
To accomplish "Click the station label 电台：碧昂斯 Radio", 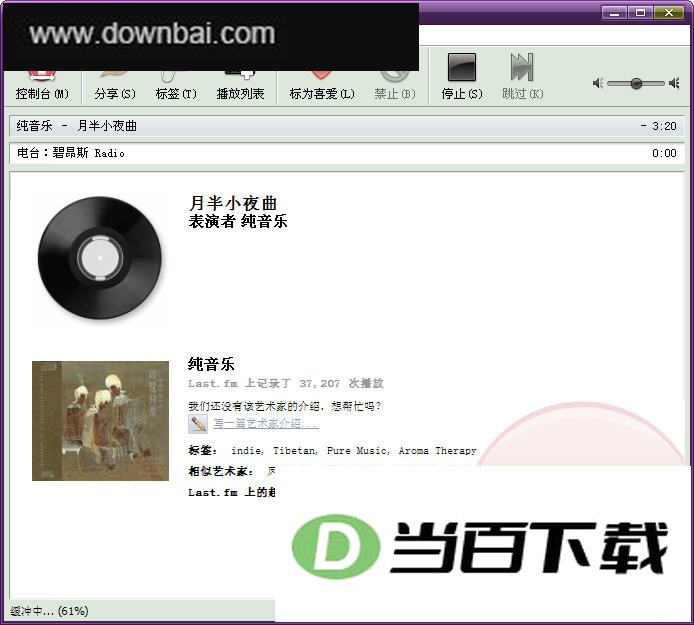I will [71, 153].
